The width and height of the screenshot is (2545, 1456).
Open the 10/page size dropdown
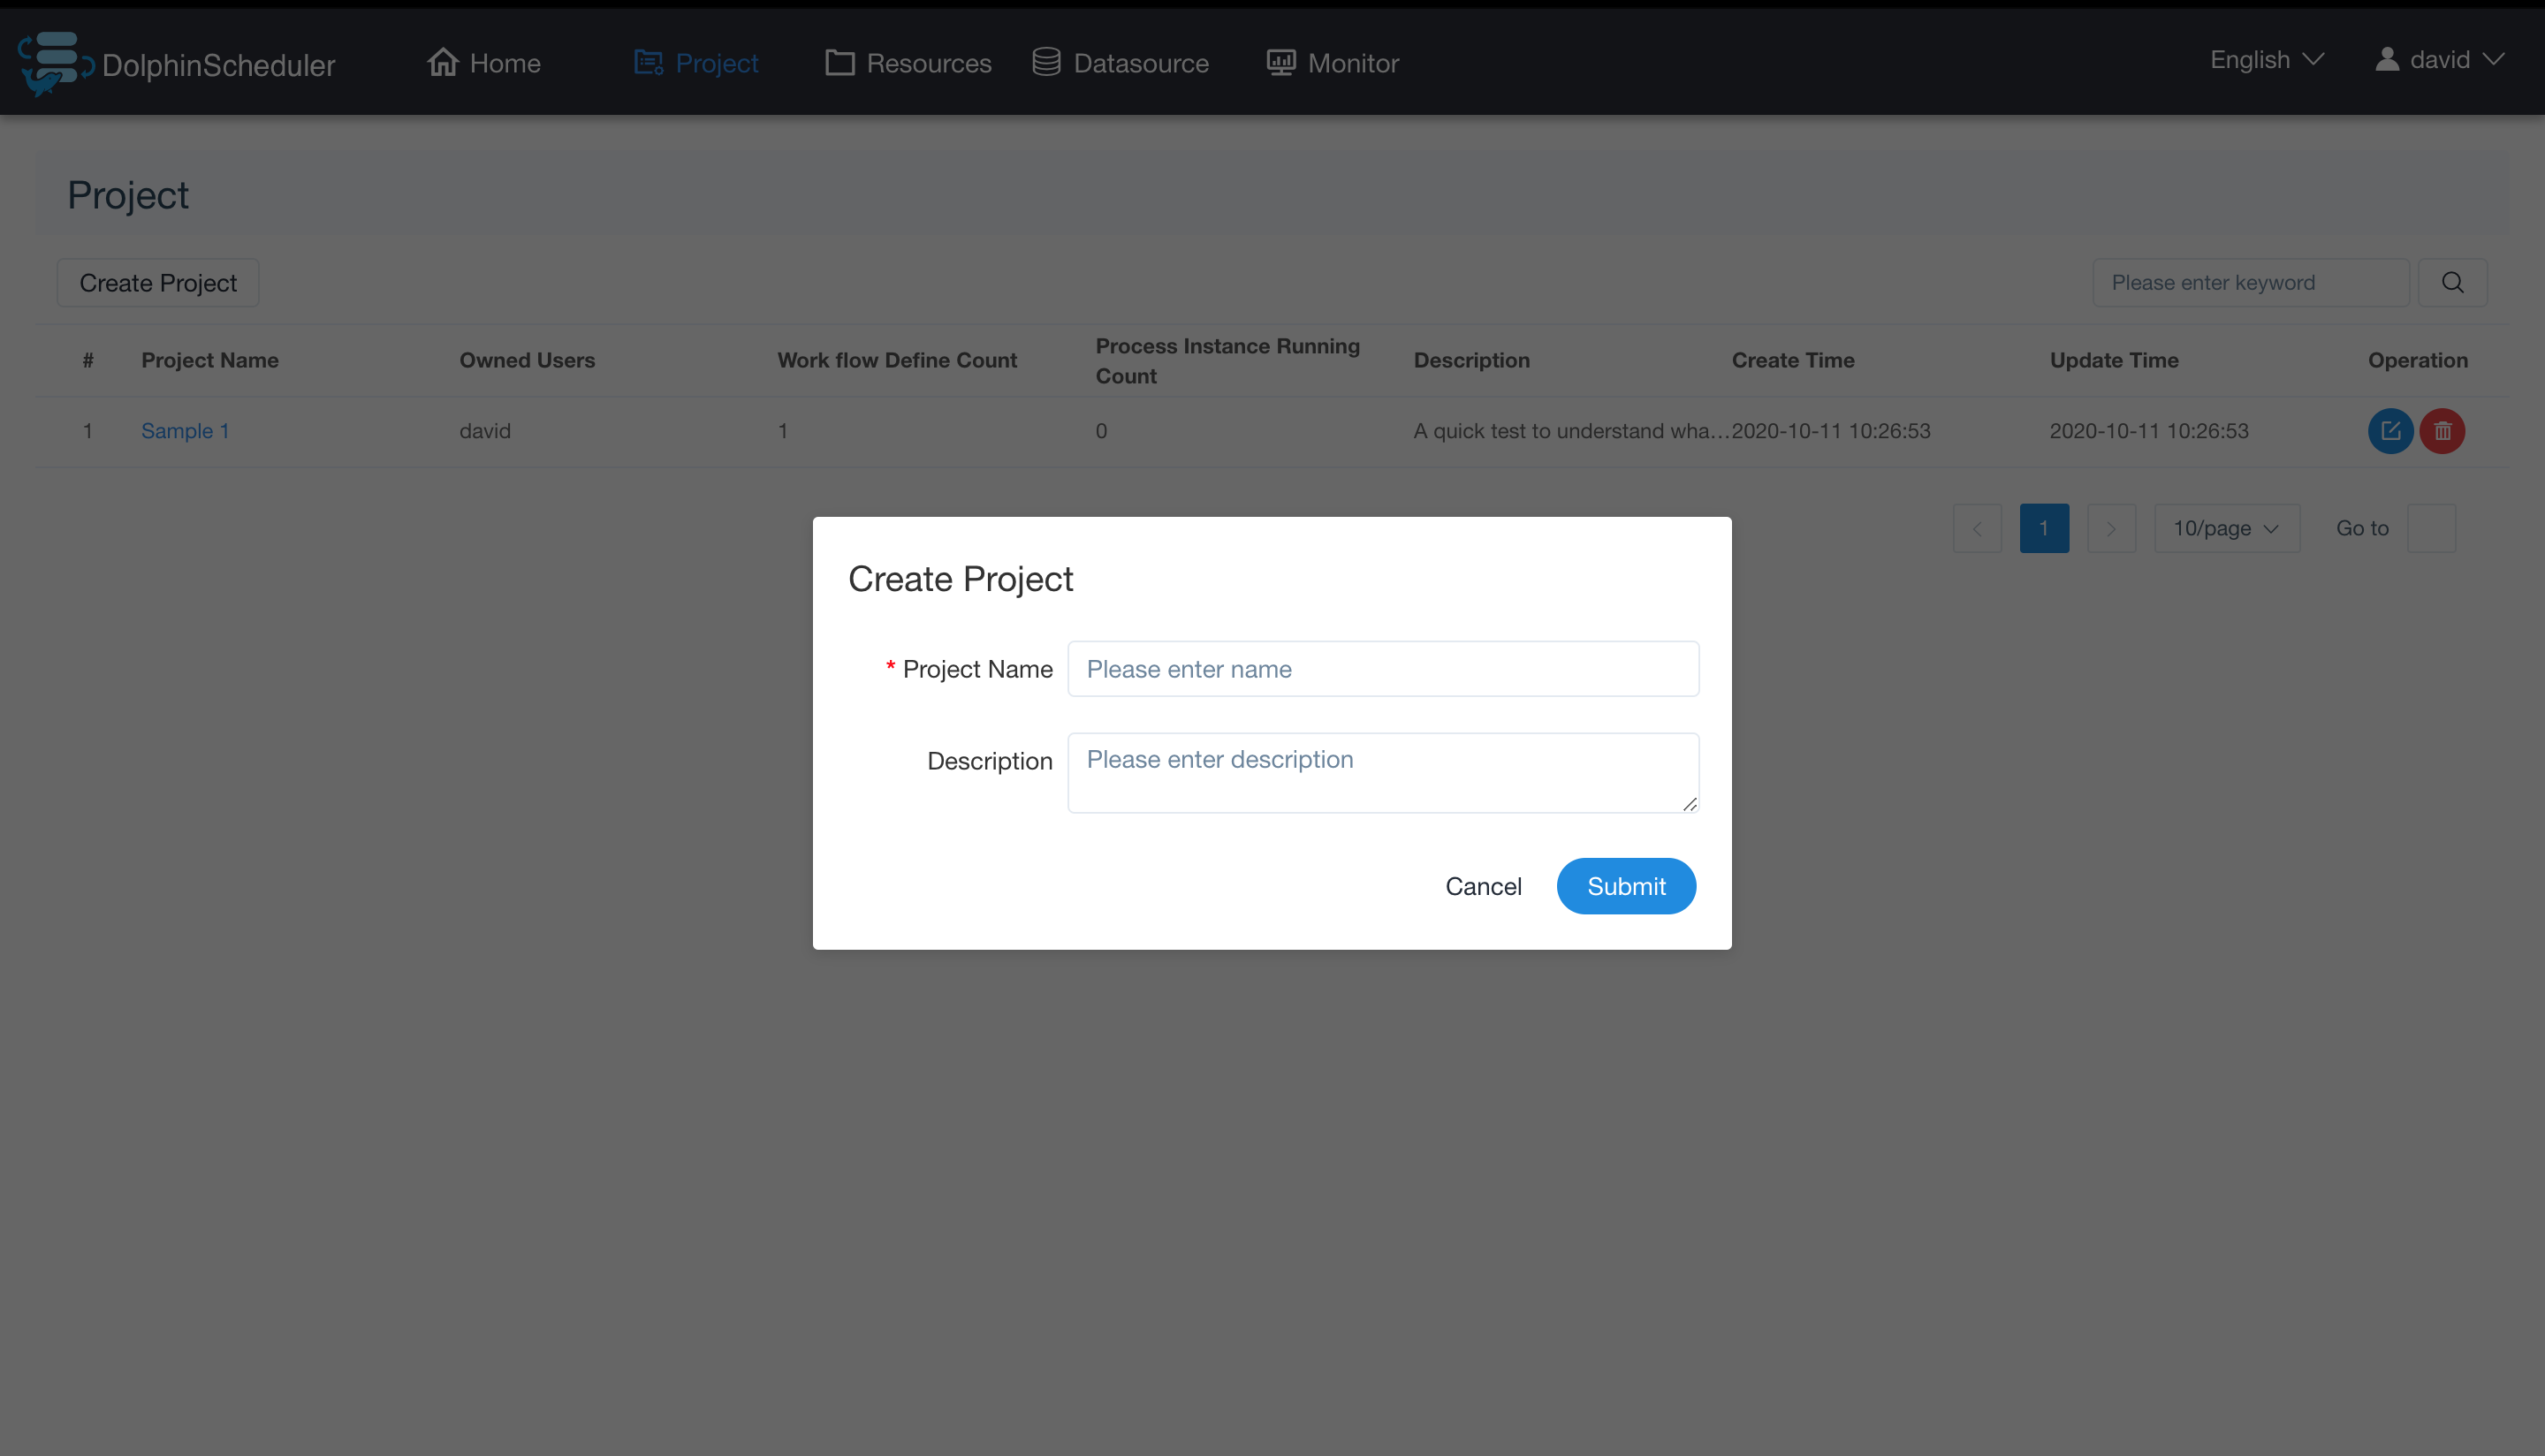point(2226,528)
